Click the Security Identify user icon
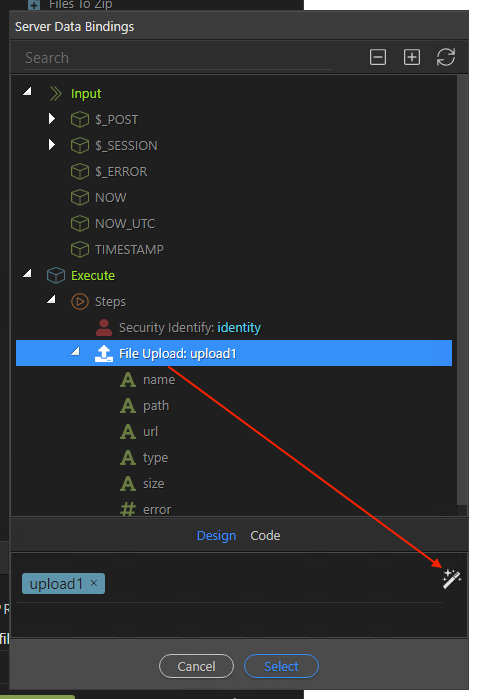 [104, 328]
